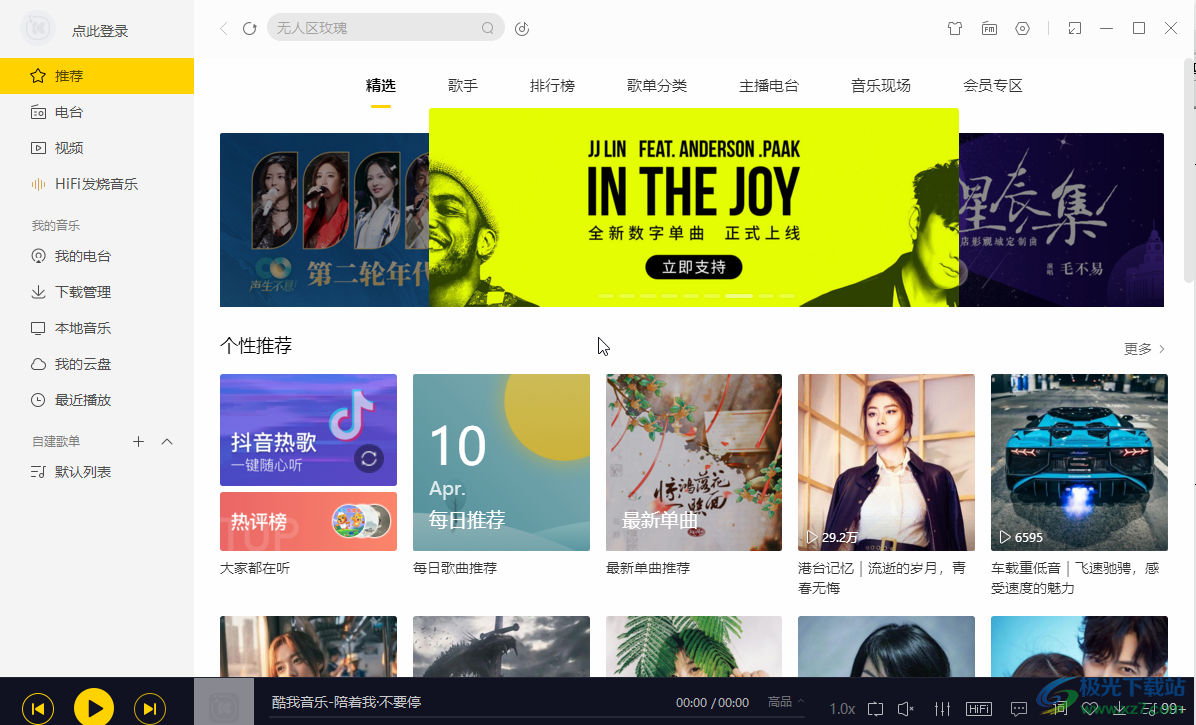This screenshot has height=725, width=1196.
Task: Click the song recognition icon beside search box
Action: [x=522, y=29]
